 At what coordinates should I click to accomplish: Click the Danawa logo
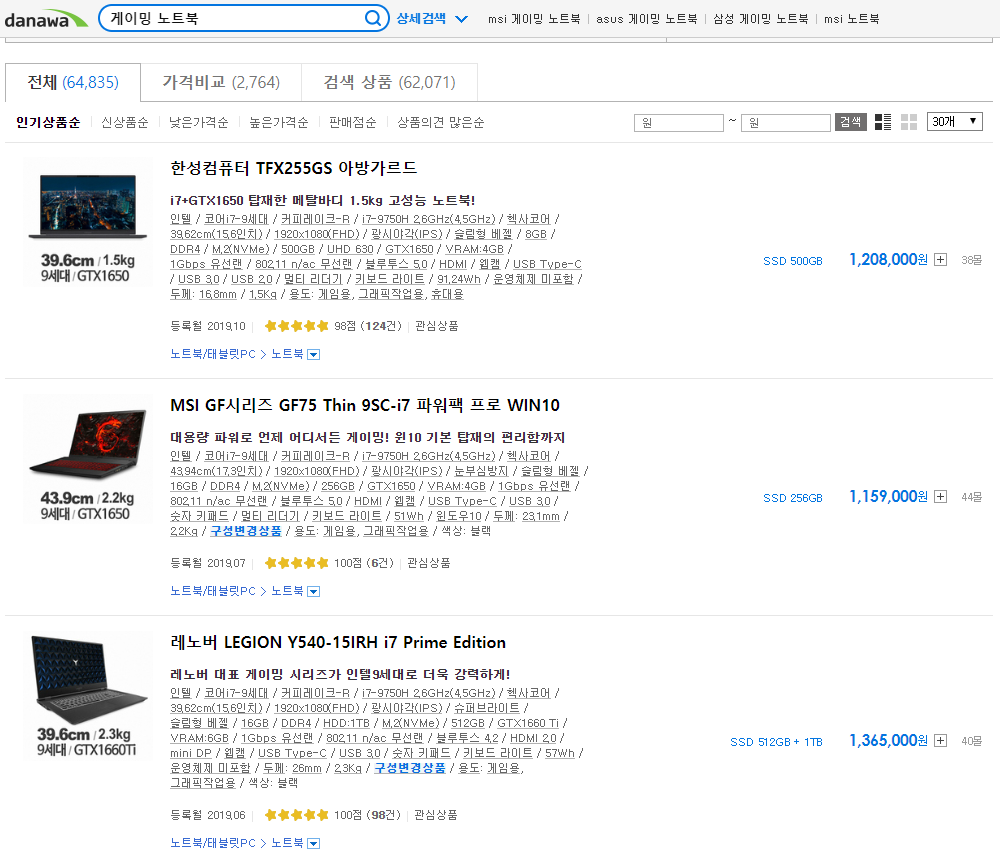point(46,19)
